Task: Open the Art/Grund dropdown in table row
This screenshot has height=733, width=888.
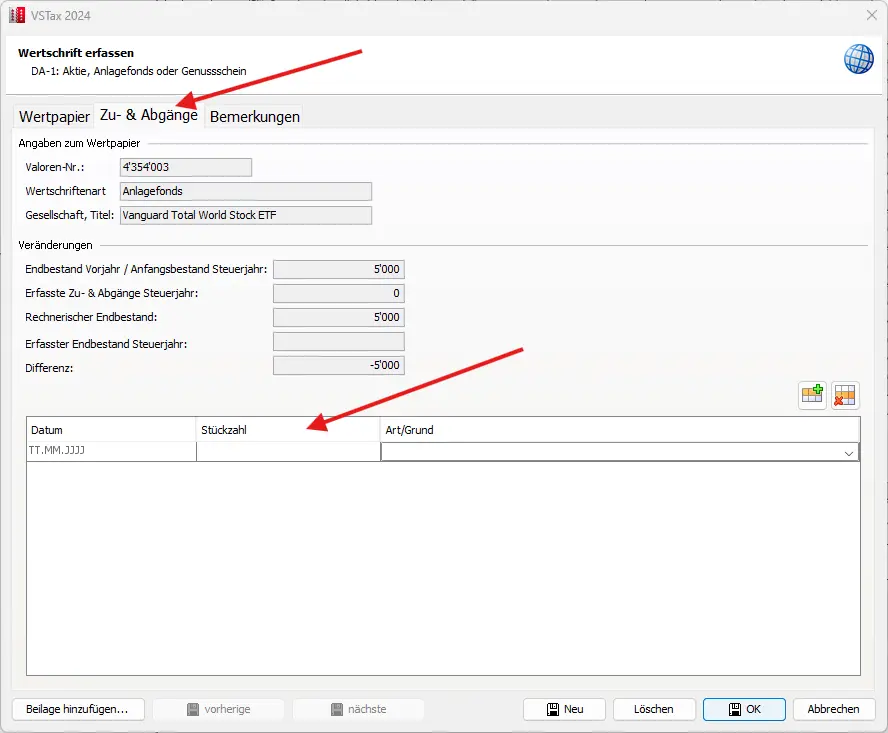Action: click(849, 452)
